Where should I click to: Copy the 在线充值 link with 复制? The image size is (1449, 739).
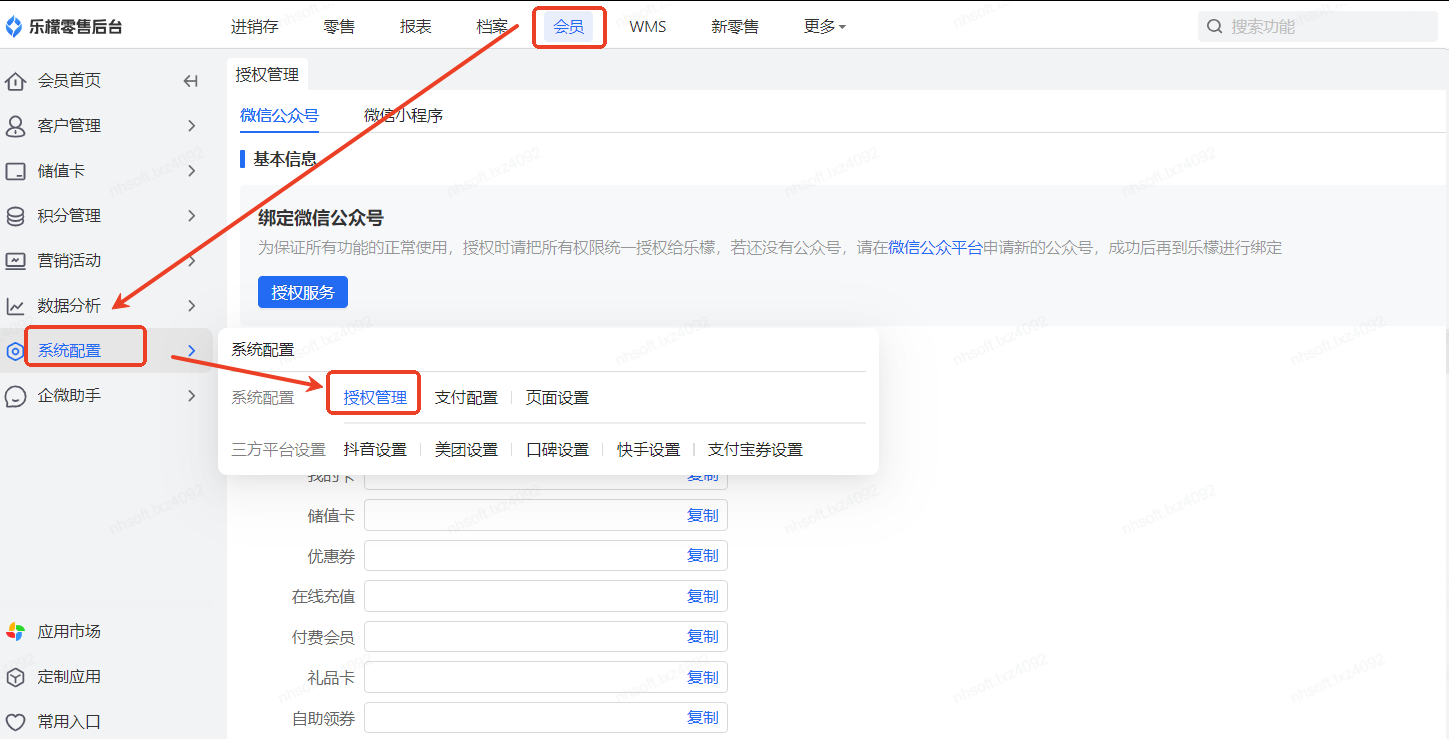[702, 596]
